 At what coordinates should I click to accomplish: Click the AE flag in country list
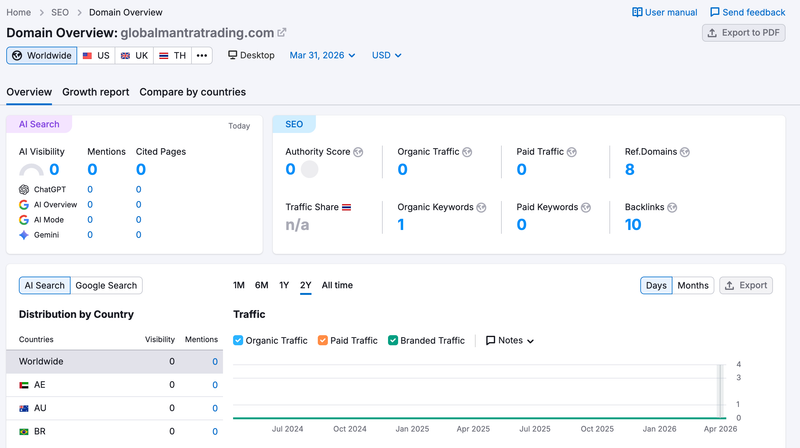coord(23,385)
